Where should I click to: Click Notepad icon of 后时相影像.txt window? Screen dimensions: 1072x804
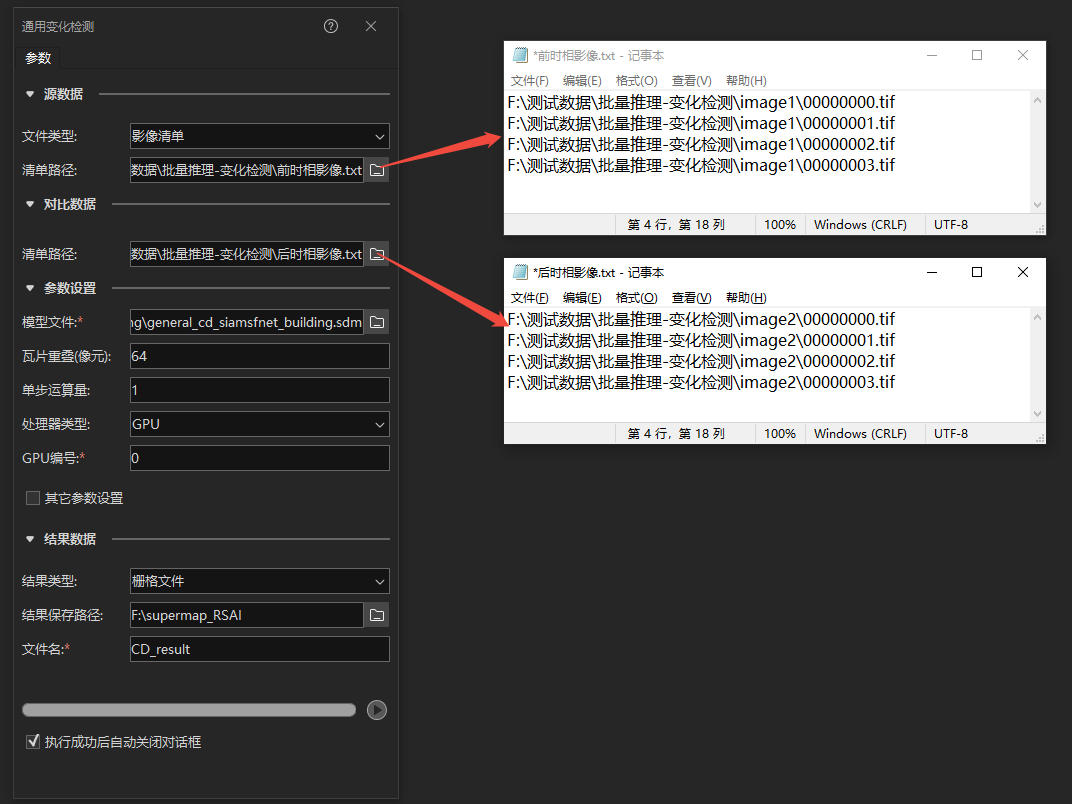[520, 272]
